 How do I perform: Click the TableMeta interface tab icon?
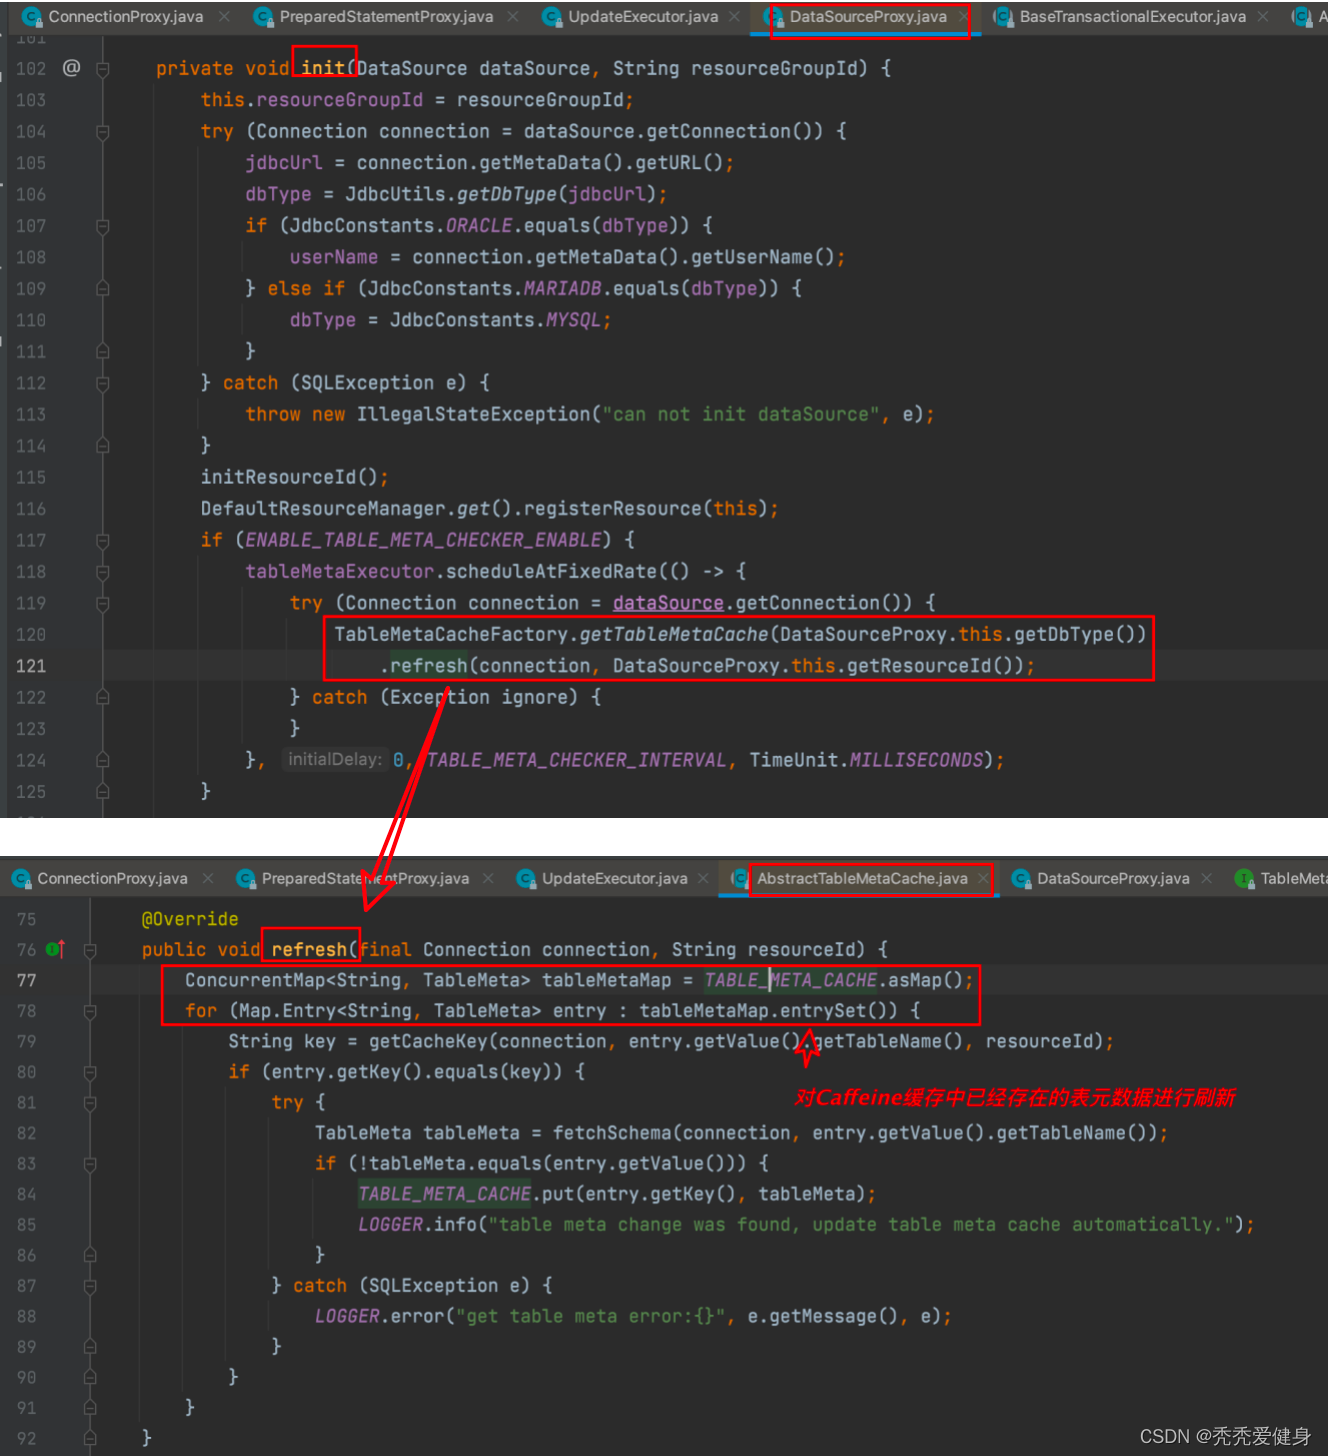[1244, 879]
